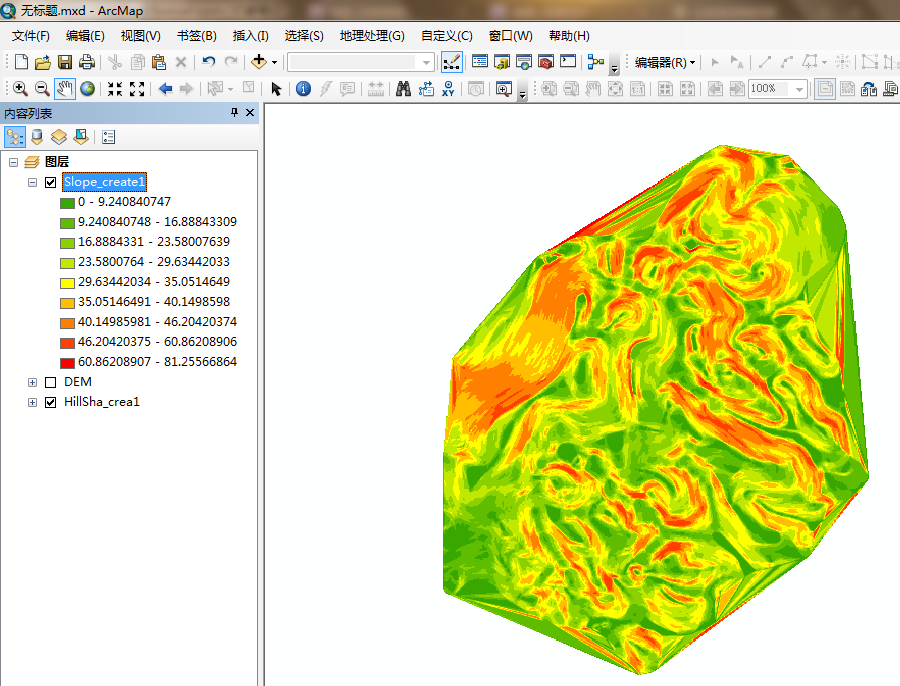This screenshot has width=900, height=686.
Task: Click the red 60.86–81.26 legend swatch
Action: click(67, 362)
